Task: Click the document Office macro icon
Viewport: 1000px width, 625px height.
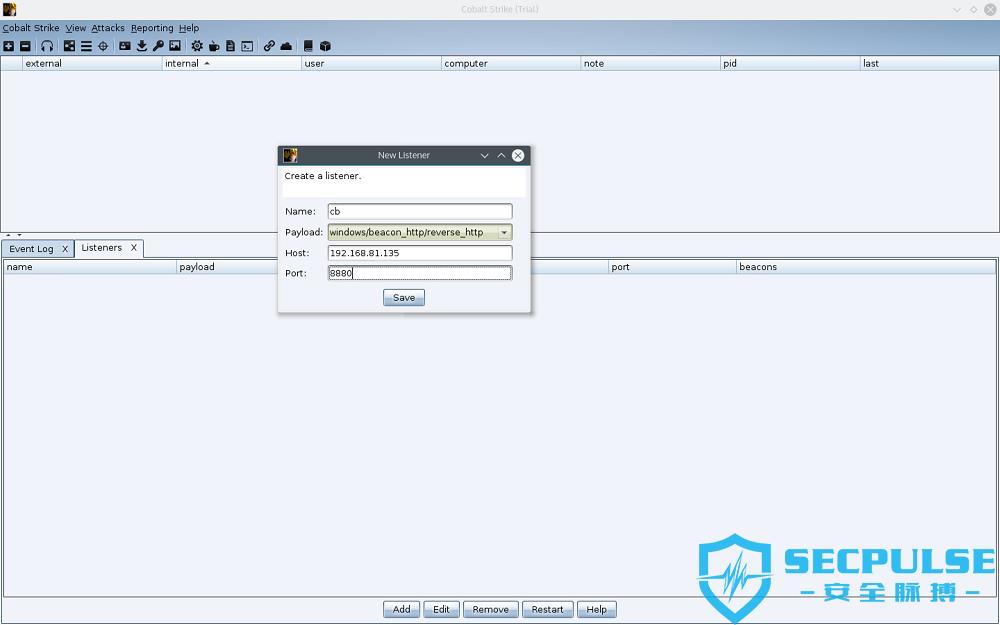Action: pos(230,46)
